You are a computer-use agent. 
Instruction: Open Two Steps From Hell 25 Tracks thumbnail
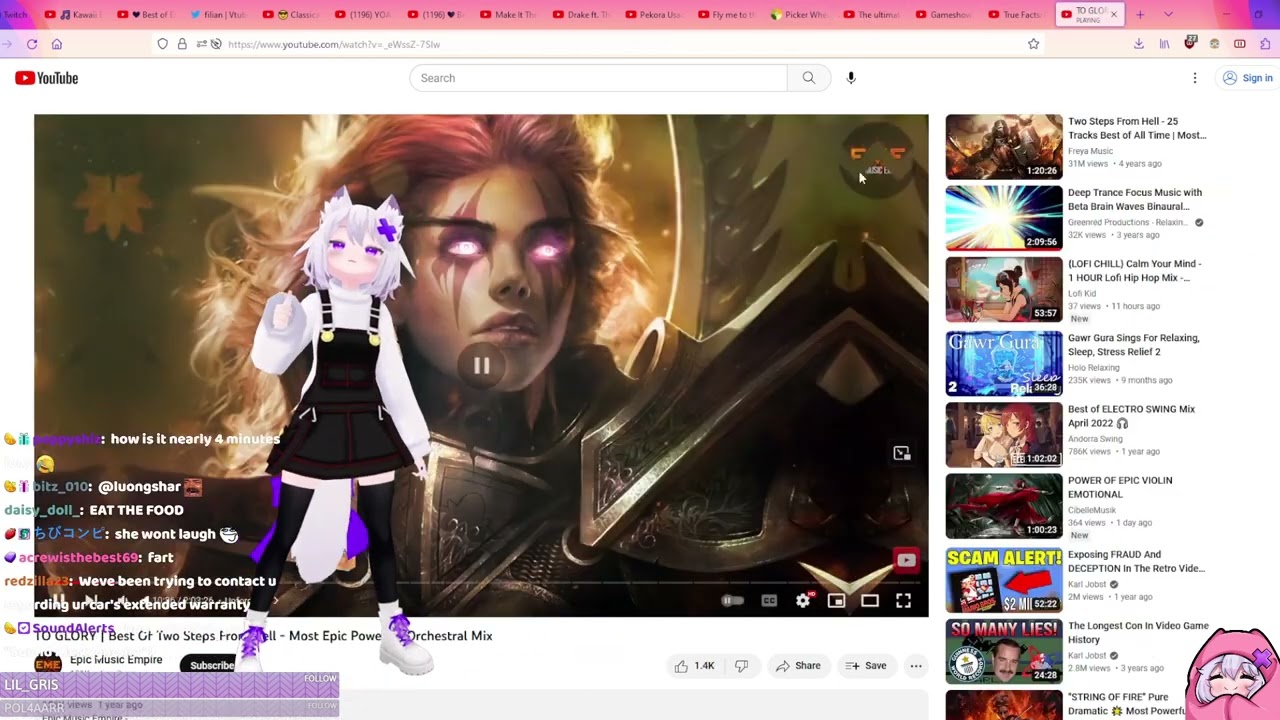pyautogui.click(x=1004, y=147)
